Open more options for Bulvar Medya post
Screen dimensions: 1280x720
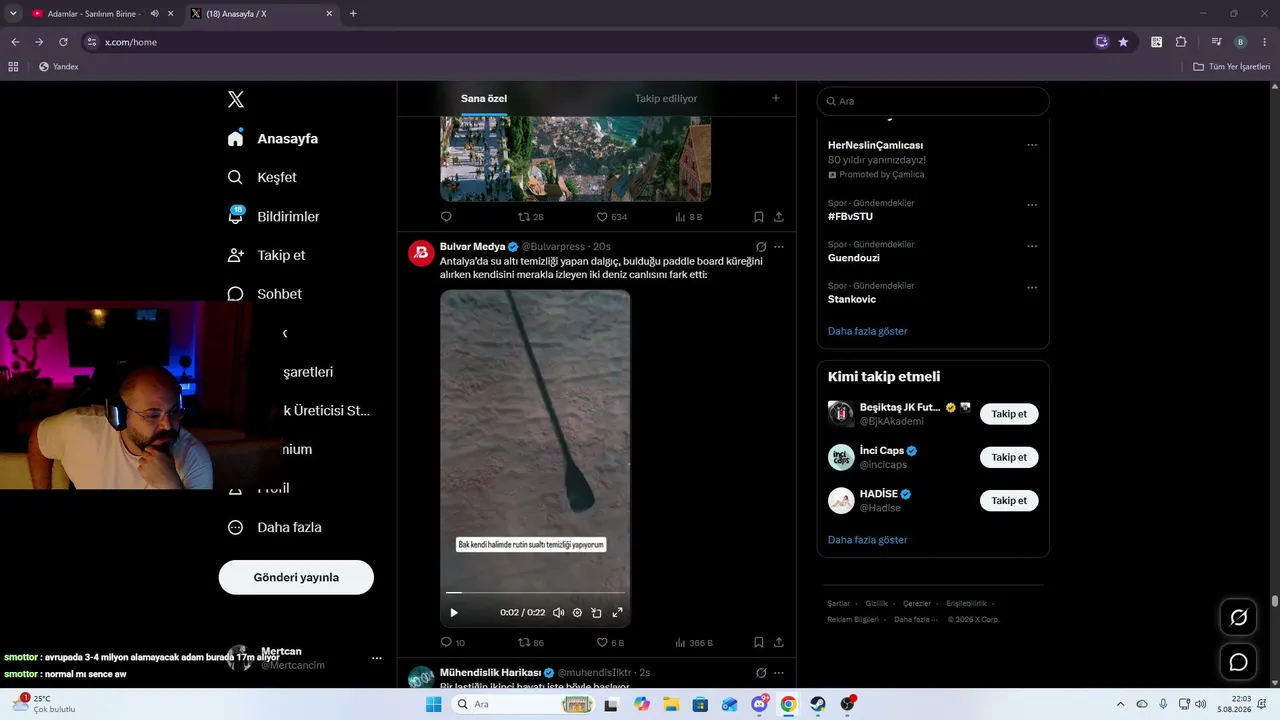point(779,247)
